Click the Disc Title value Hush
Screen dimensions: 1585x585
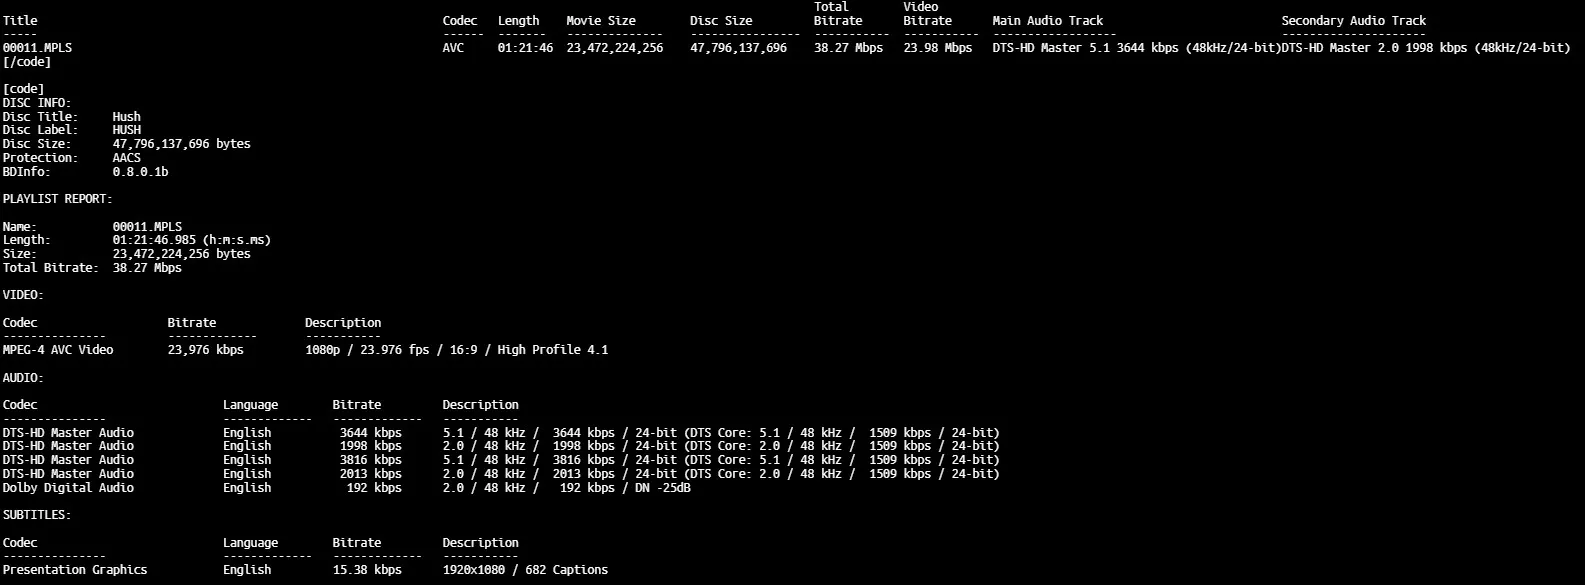pos(127,117)
